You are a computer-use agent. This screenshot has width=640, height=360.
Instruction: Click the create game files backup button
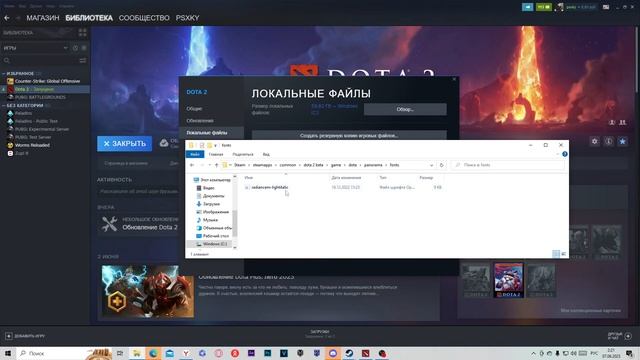[x=349, y=135]
